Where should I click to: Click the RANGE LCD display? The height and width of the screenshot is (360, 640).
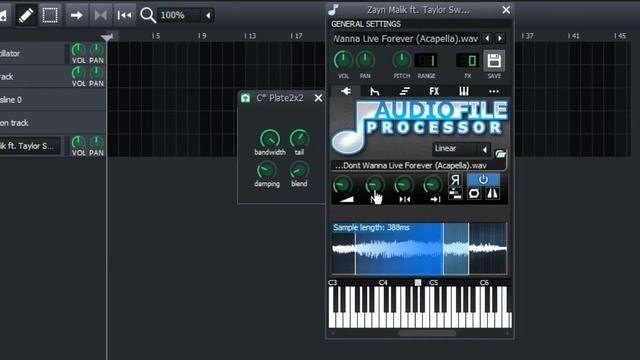(x=426, y=61)
